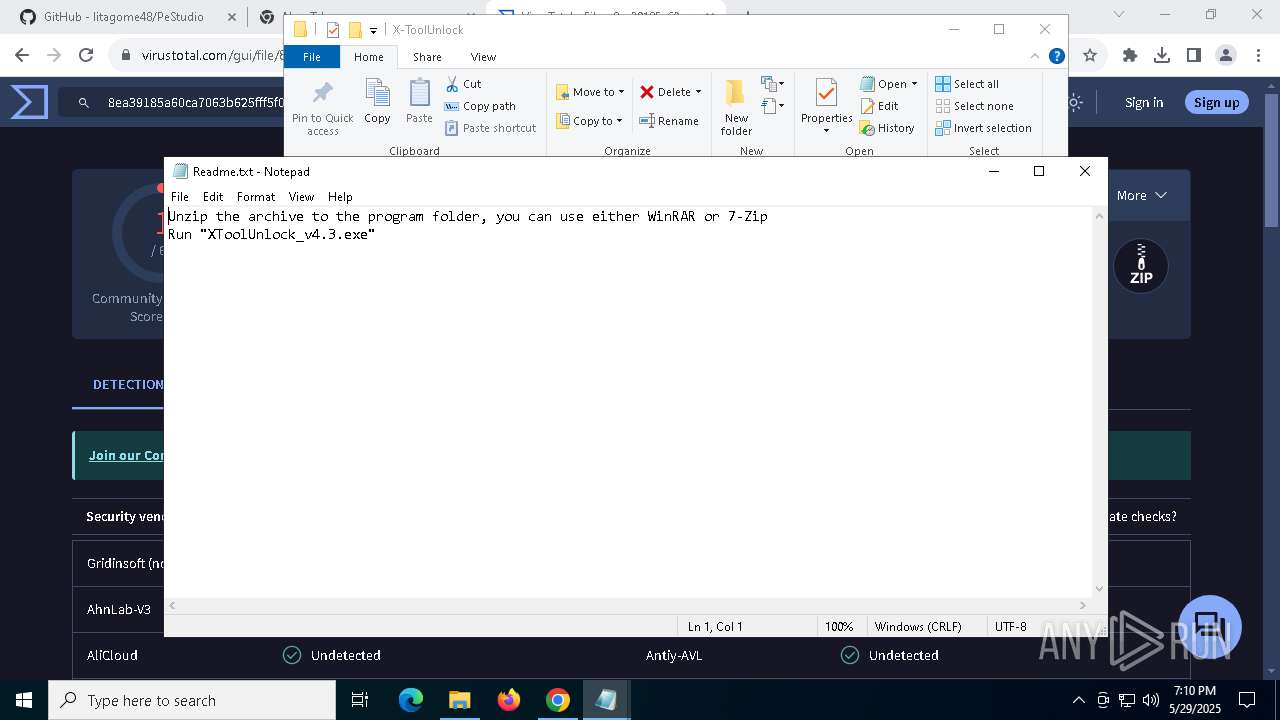Viewport: 1280px width, 720px height.
Task: Go back in Chrome
Action: click(x=22, y=55)
